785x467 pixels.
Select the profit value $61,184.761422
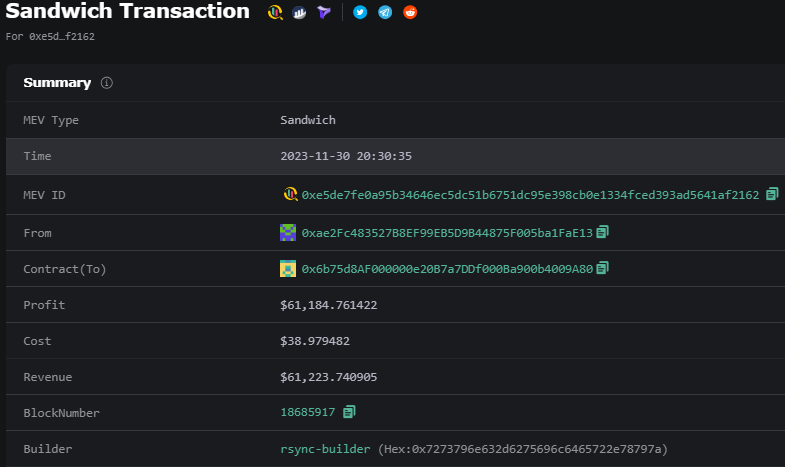[x=328, y=305]
